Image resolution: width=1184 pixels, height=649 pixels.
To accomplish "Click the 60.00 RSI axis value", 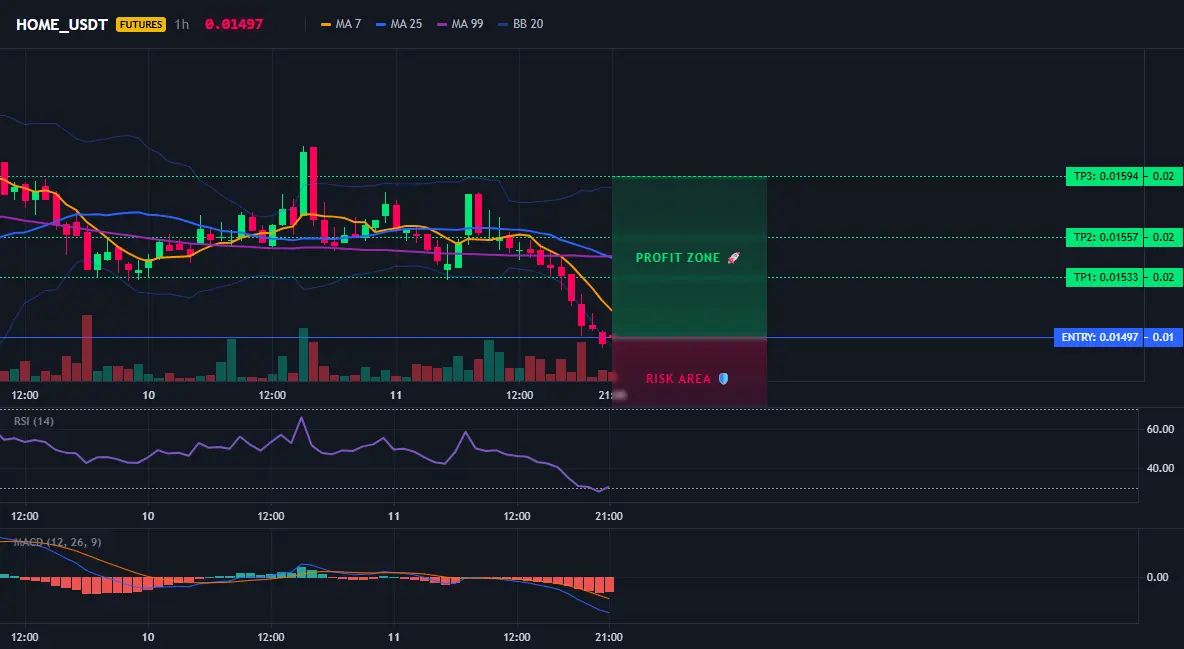I will point(1160,429).
